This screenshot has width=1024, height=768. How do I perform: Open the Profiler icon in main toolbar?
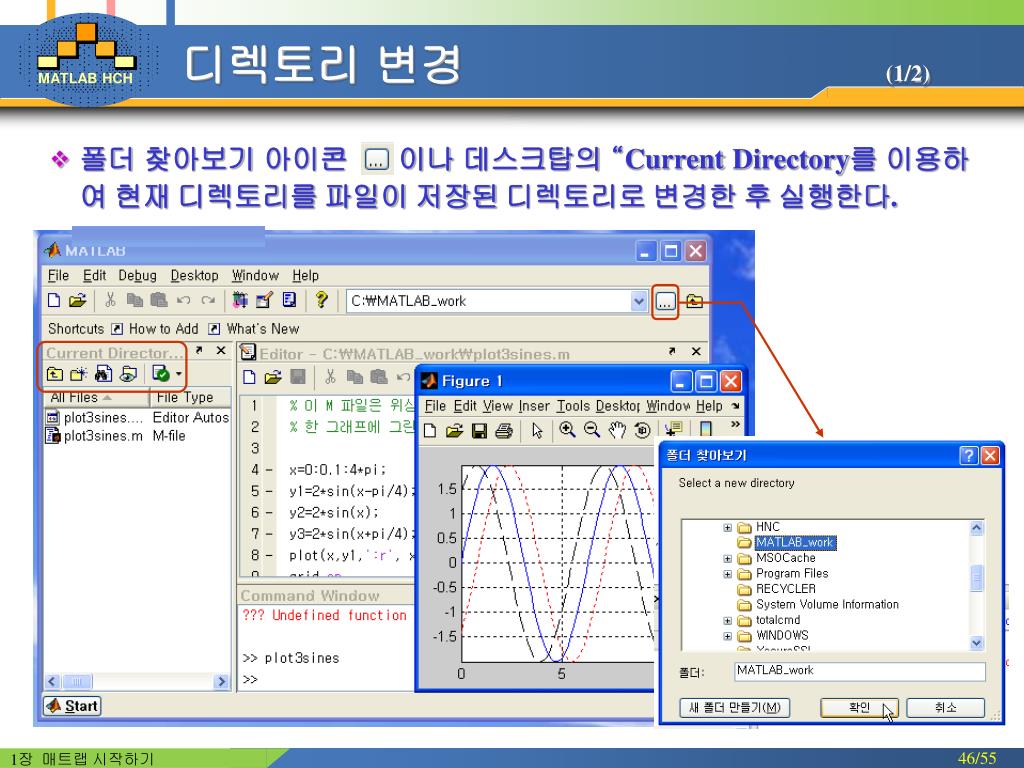click(x=289, y=300)
